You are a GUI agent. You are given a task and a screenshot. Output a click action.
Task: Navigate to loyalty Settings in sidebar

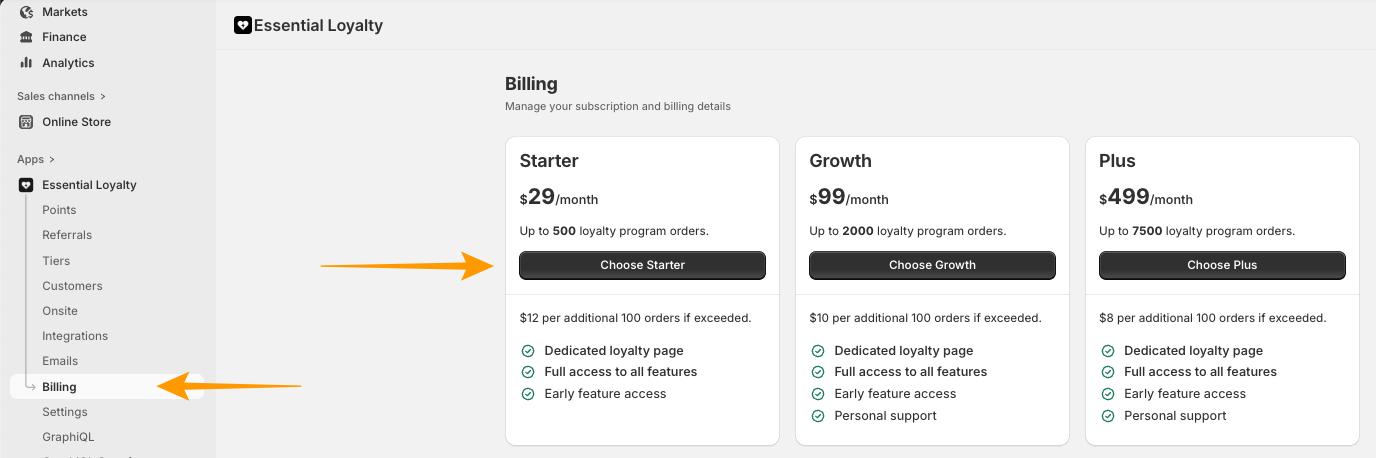(x=65, y=412)
